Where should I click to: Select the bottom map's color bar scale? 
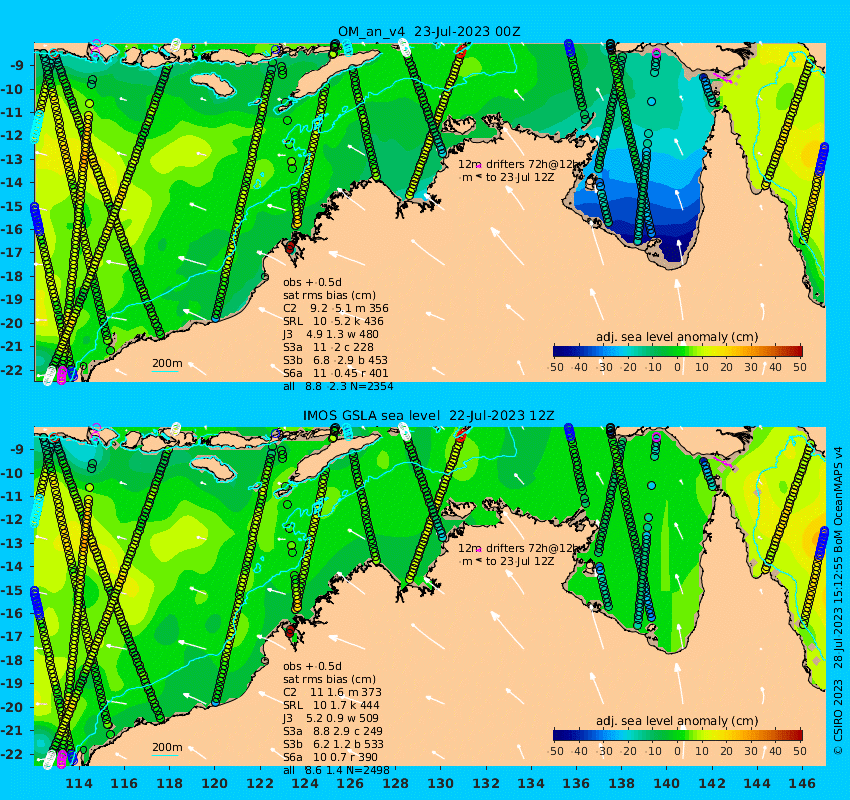(x=678, y=736)
